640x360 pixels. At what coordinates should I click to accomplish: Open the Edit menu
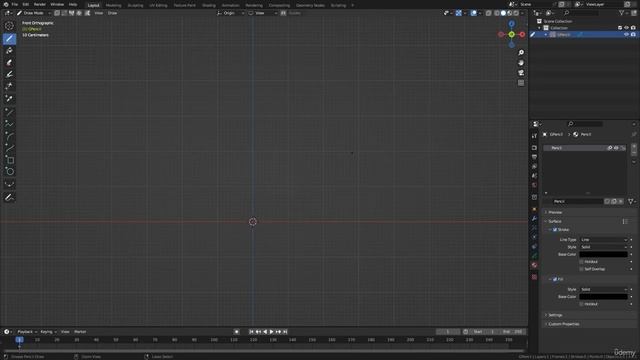tap(26, 4)
